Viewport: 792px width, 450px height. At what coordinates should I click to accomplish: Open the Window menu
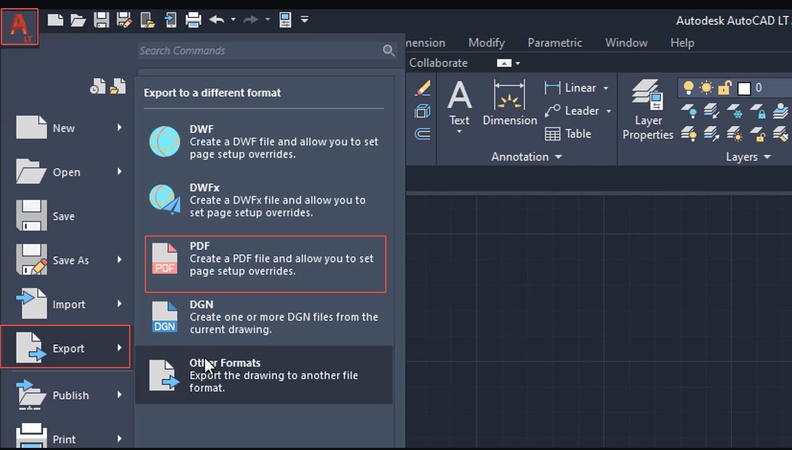[x=626, y=43]
